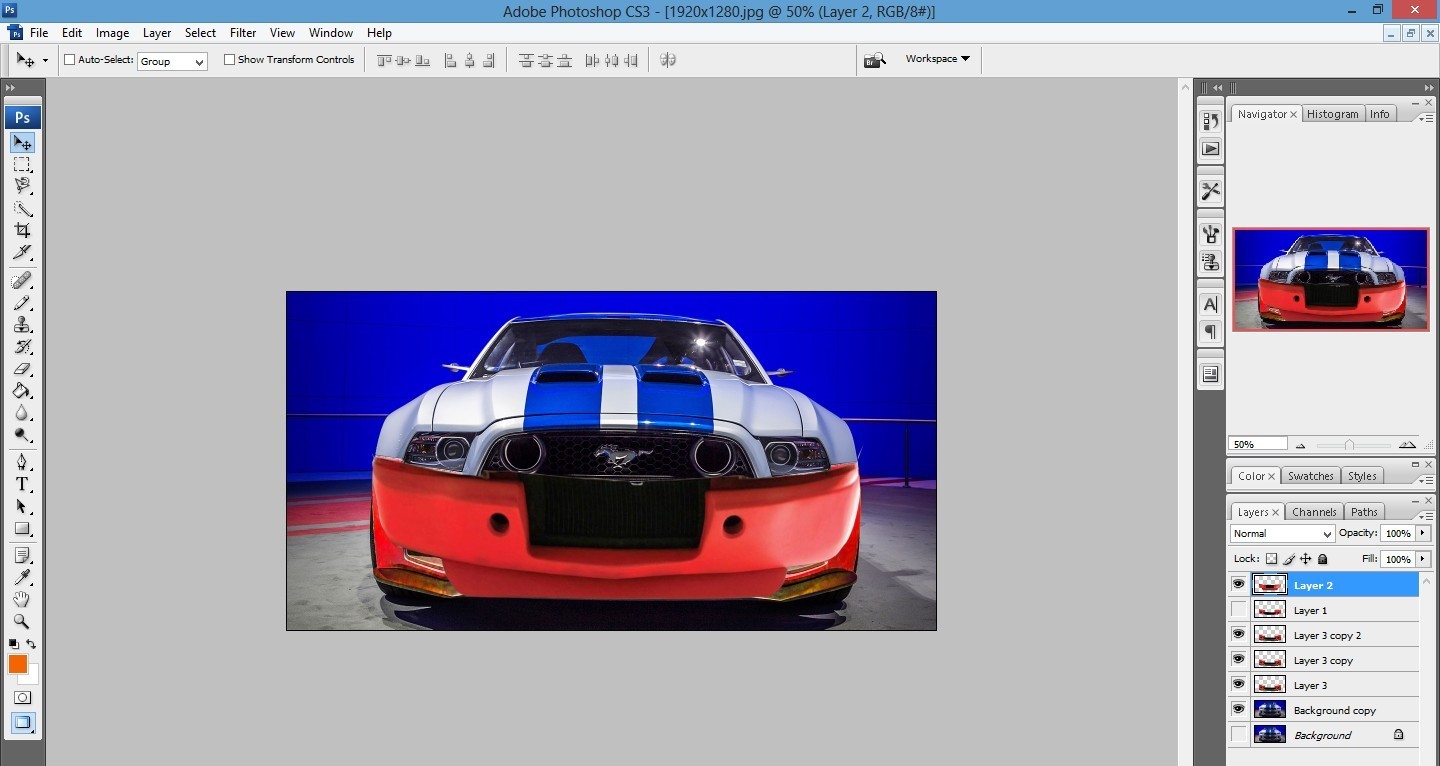
Task: Switch to the Swatches tab
Action: coord(1310,476)
